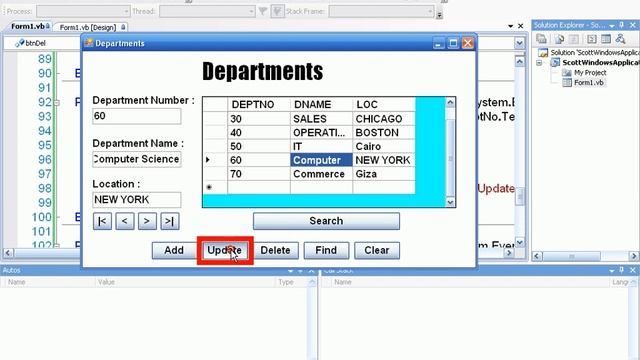Click the Departments form title bar icon
Screen dimensions: 640x360
coord(89,43)
